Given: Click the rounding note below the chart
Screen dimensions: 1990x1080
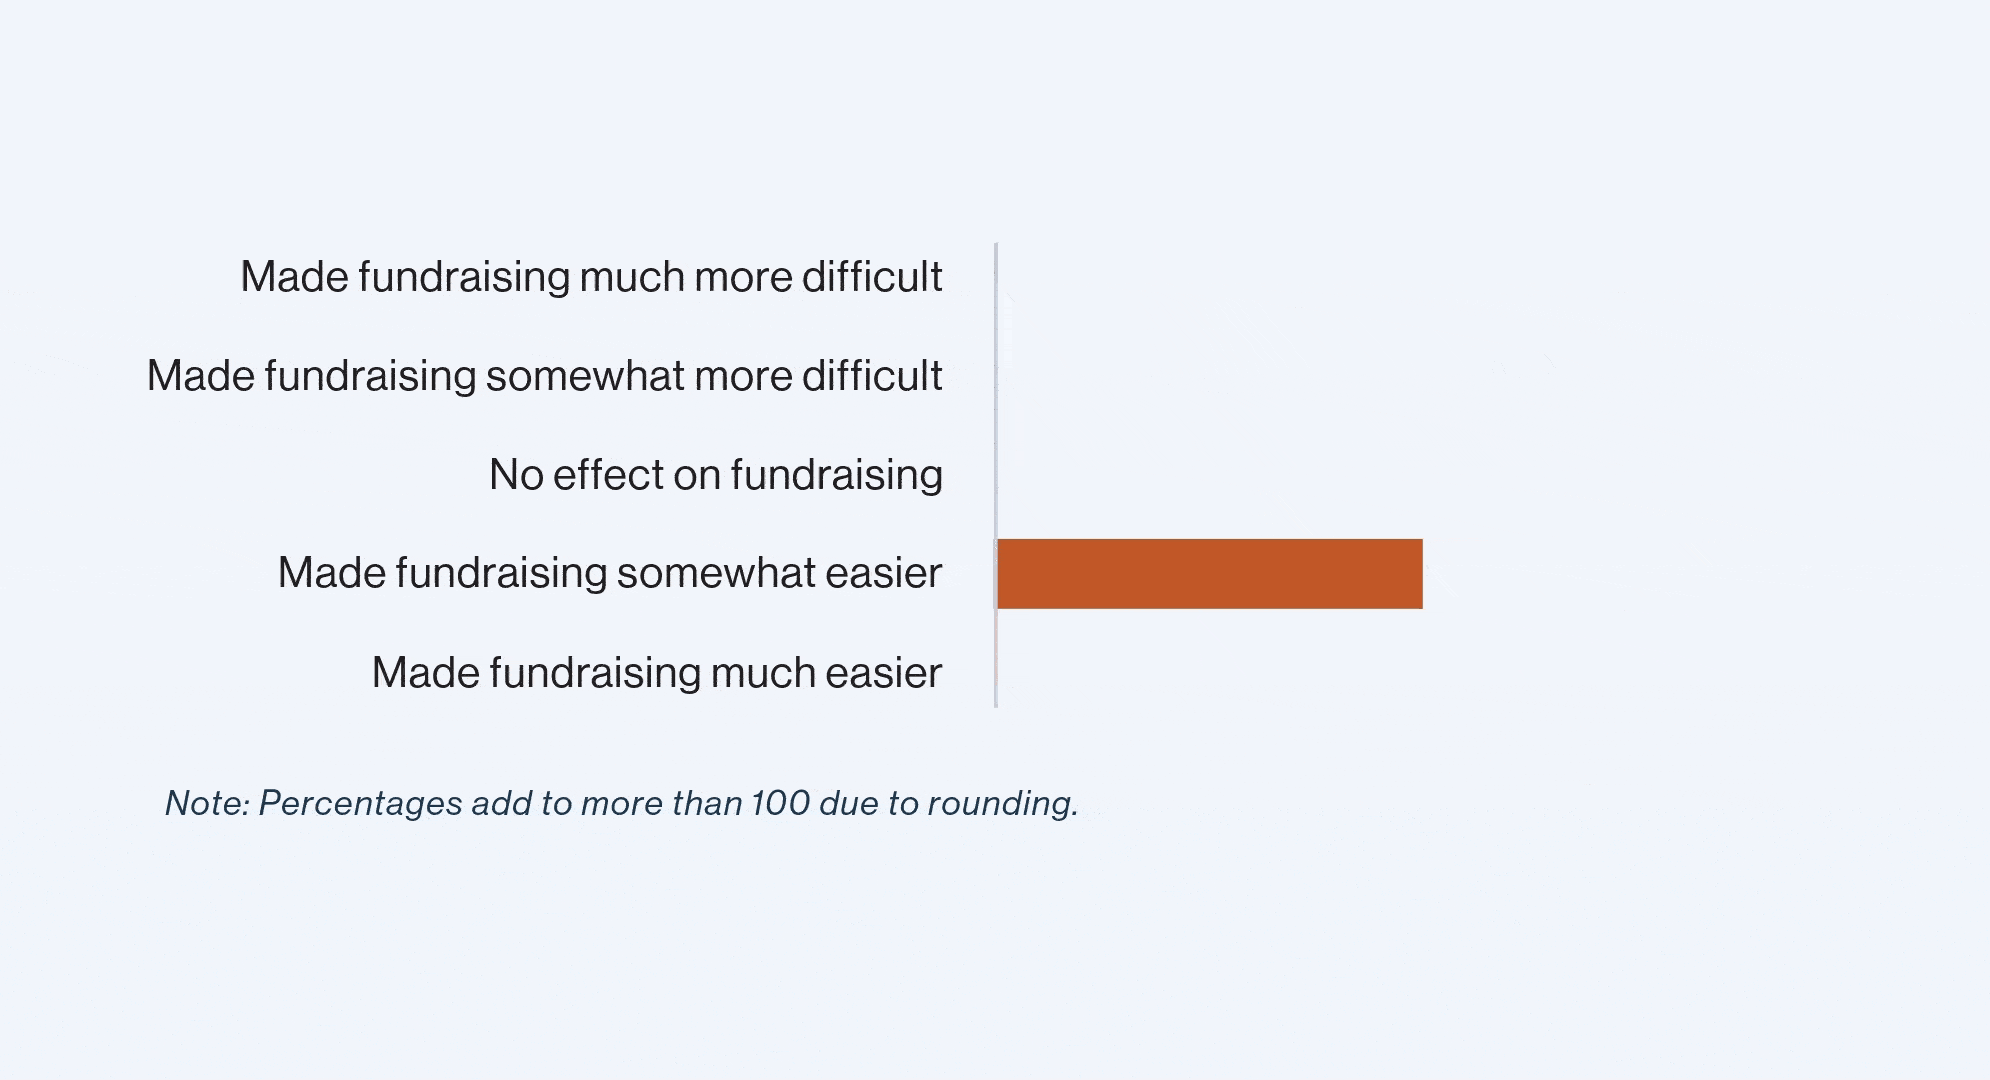Looking at the screenshot, I should (621, 803).
